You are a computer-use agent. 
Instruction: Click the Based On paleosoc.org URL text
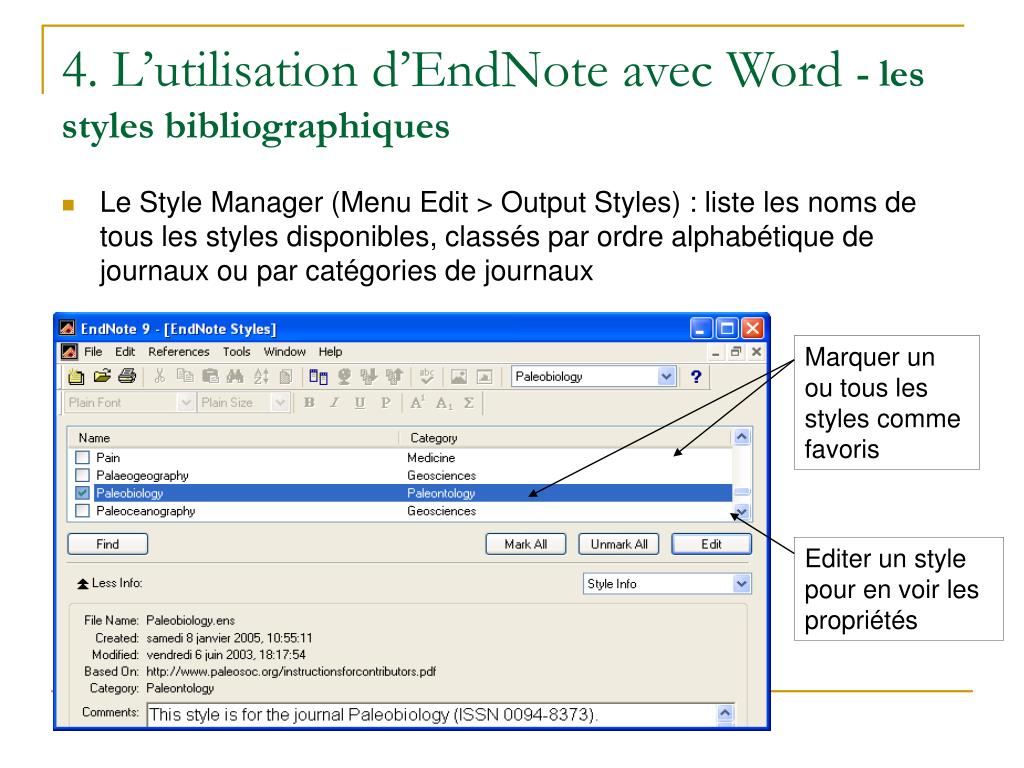pyautogui.click(x=291, y=671)
